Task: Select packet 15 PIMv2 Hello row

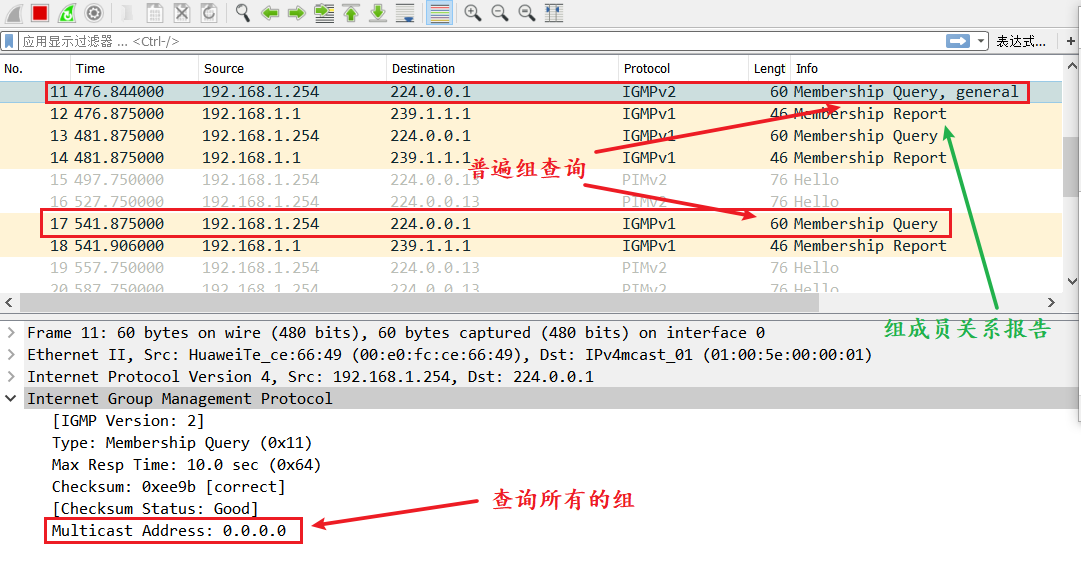Action: (531, 180)
